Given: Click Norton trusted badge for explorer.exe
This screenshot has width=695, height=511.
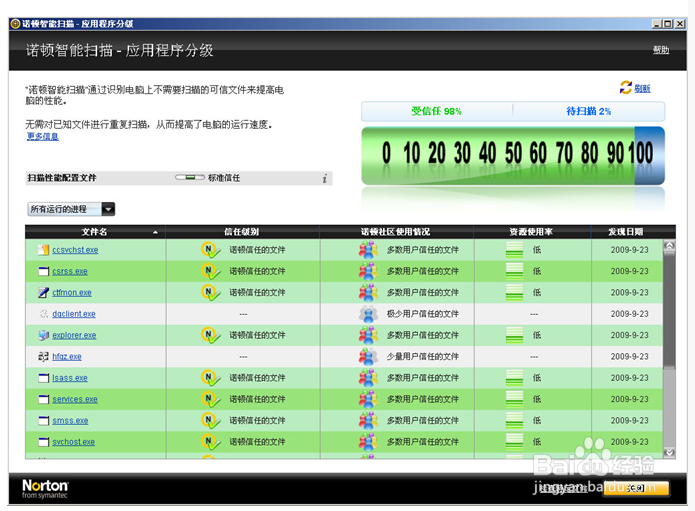Looking at the screenshot, I should (x=211, y=335).
